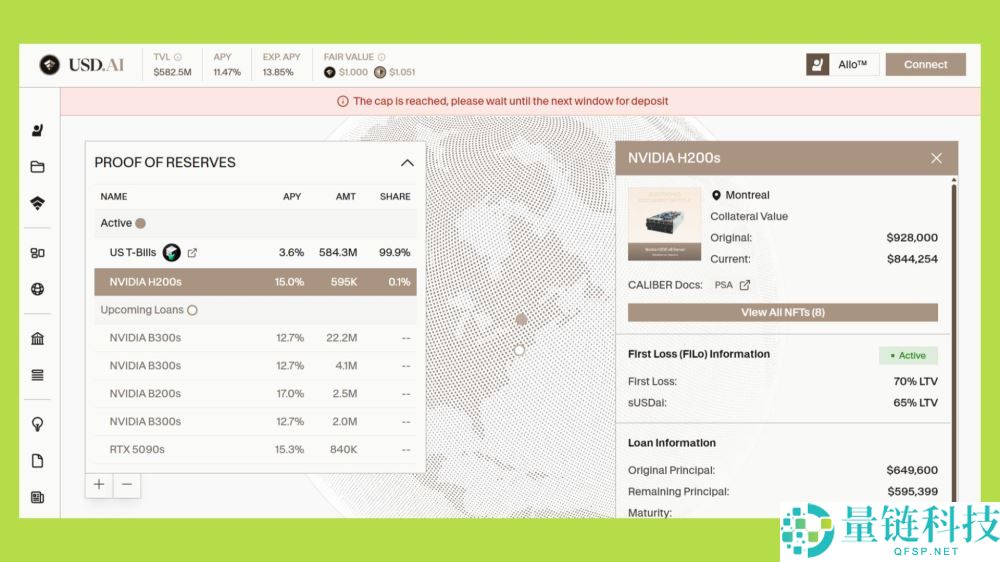1000x562 pixels.
Task: Select the NVIDIA B200s loan row
Action: click(255, 393)
